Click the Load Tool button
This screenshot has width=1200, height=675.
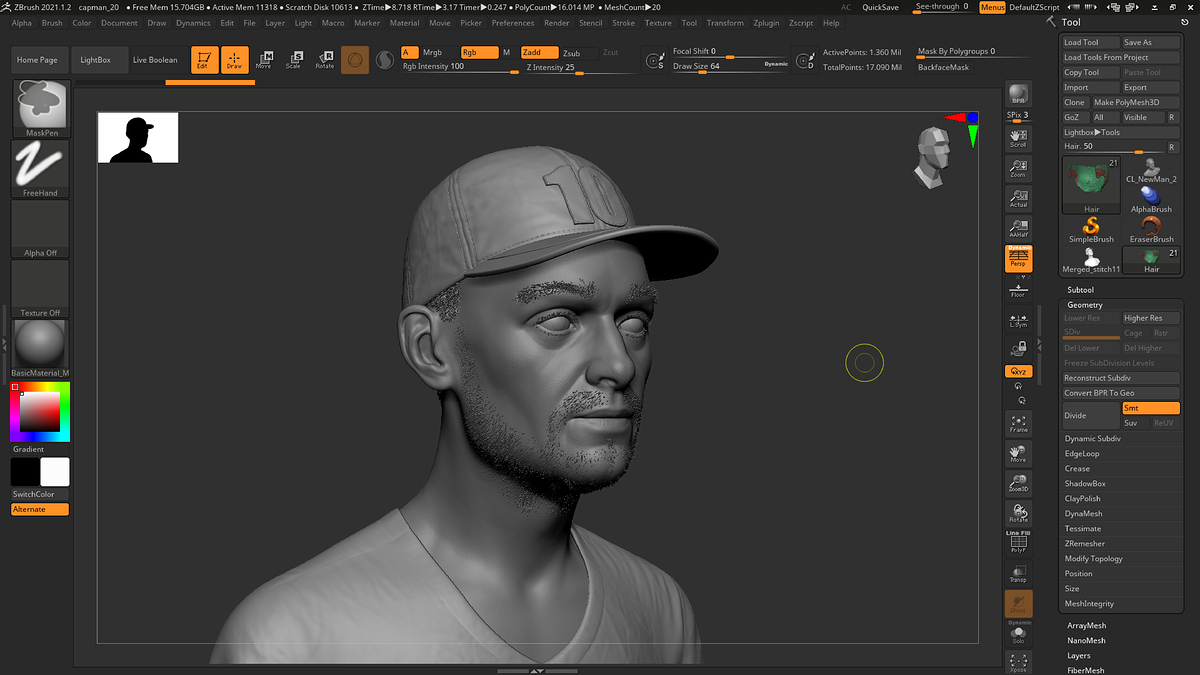click(x=1091, y=43)
